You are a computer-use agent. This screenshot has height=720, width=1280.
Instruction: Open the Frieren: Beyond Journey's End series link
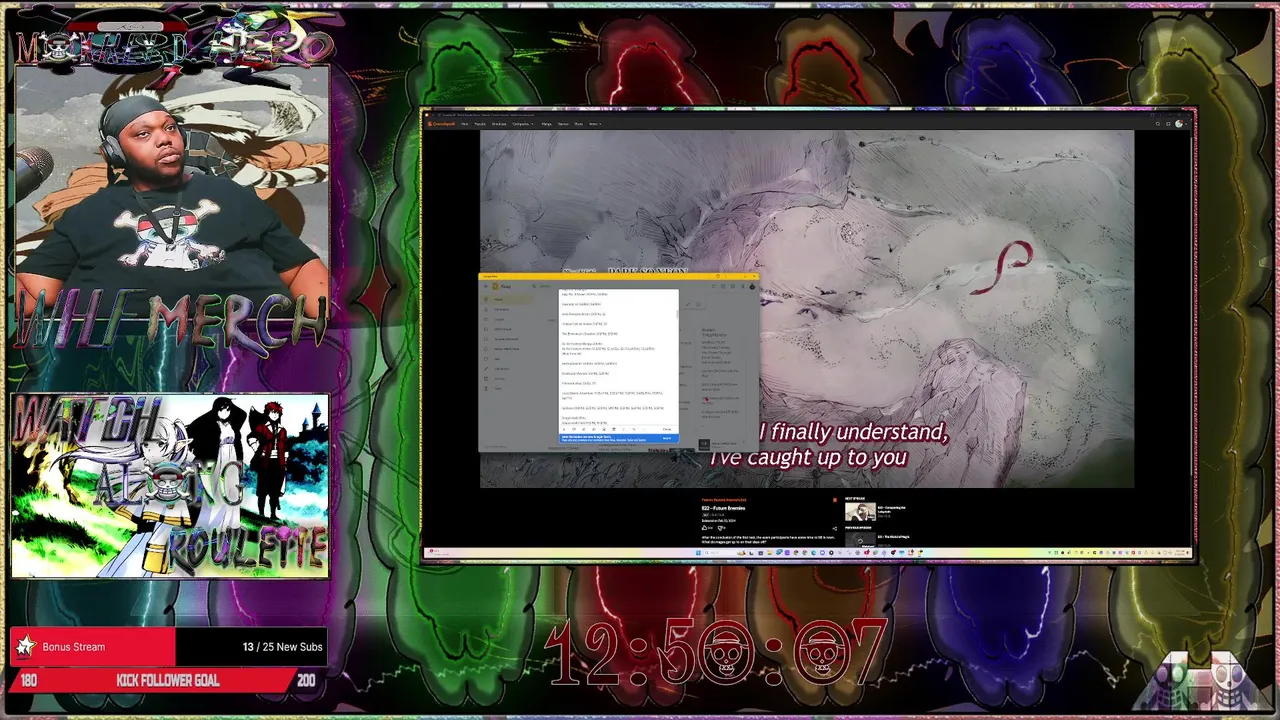[724, 500]
